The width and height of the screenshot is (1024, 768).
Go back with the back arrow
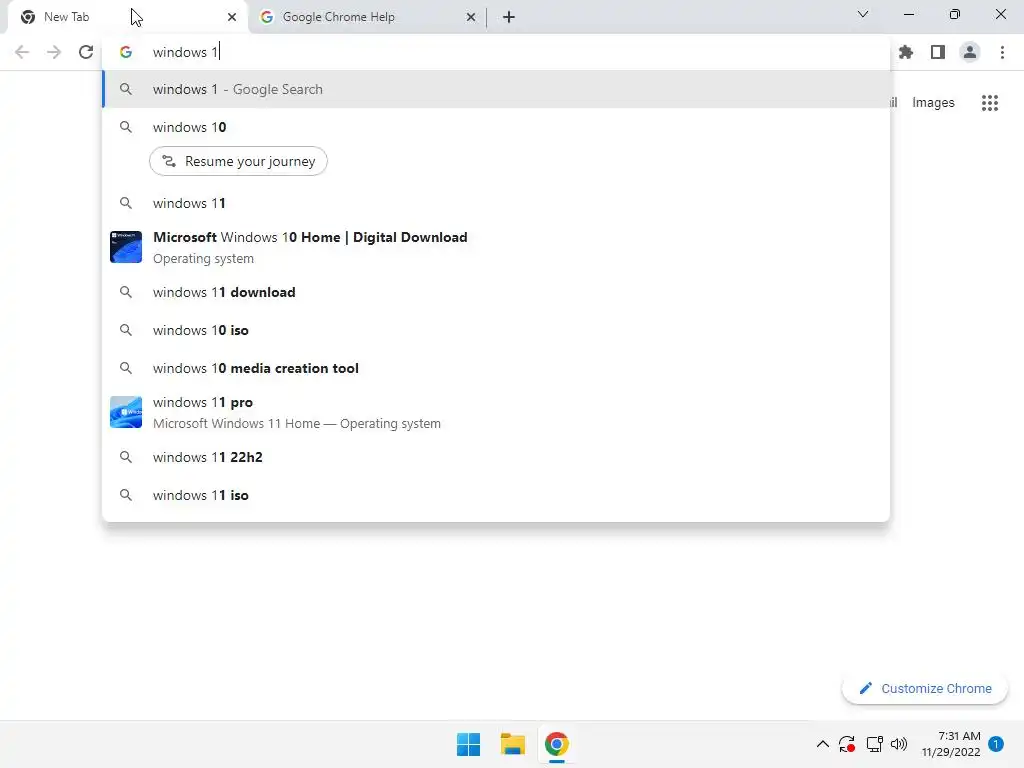(22, 52)
